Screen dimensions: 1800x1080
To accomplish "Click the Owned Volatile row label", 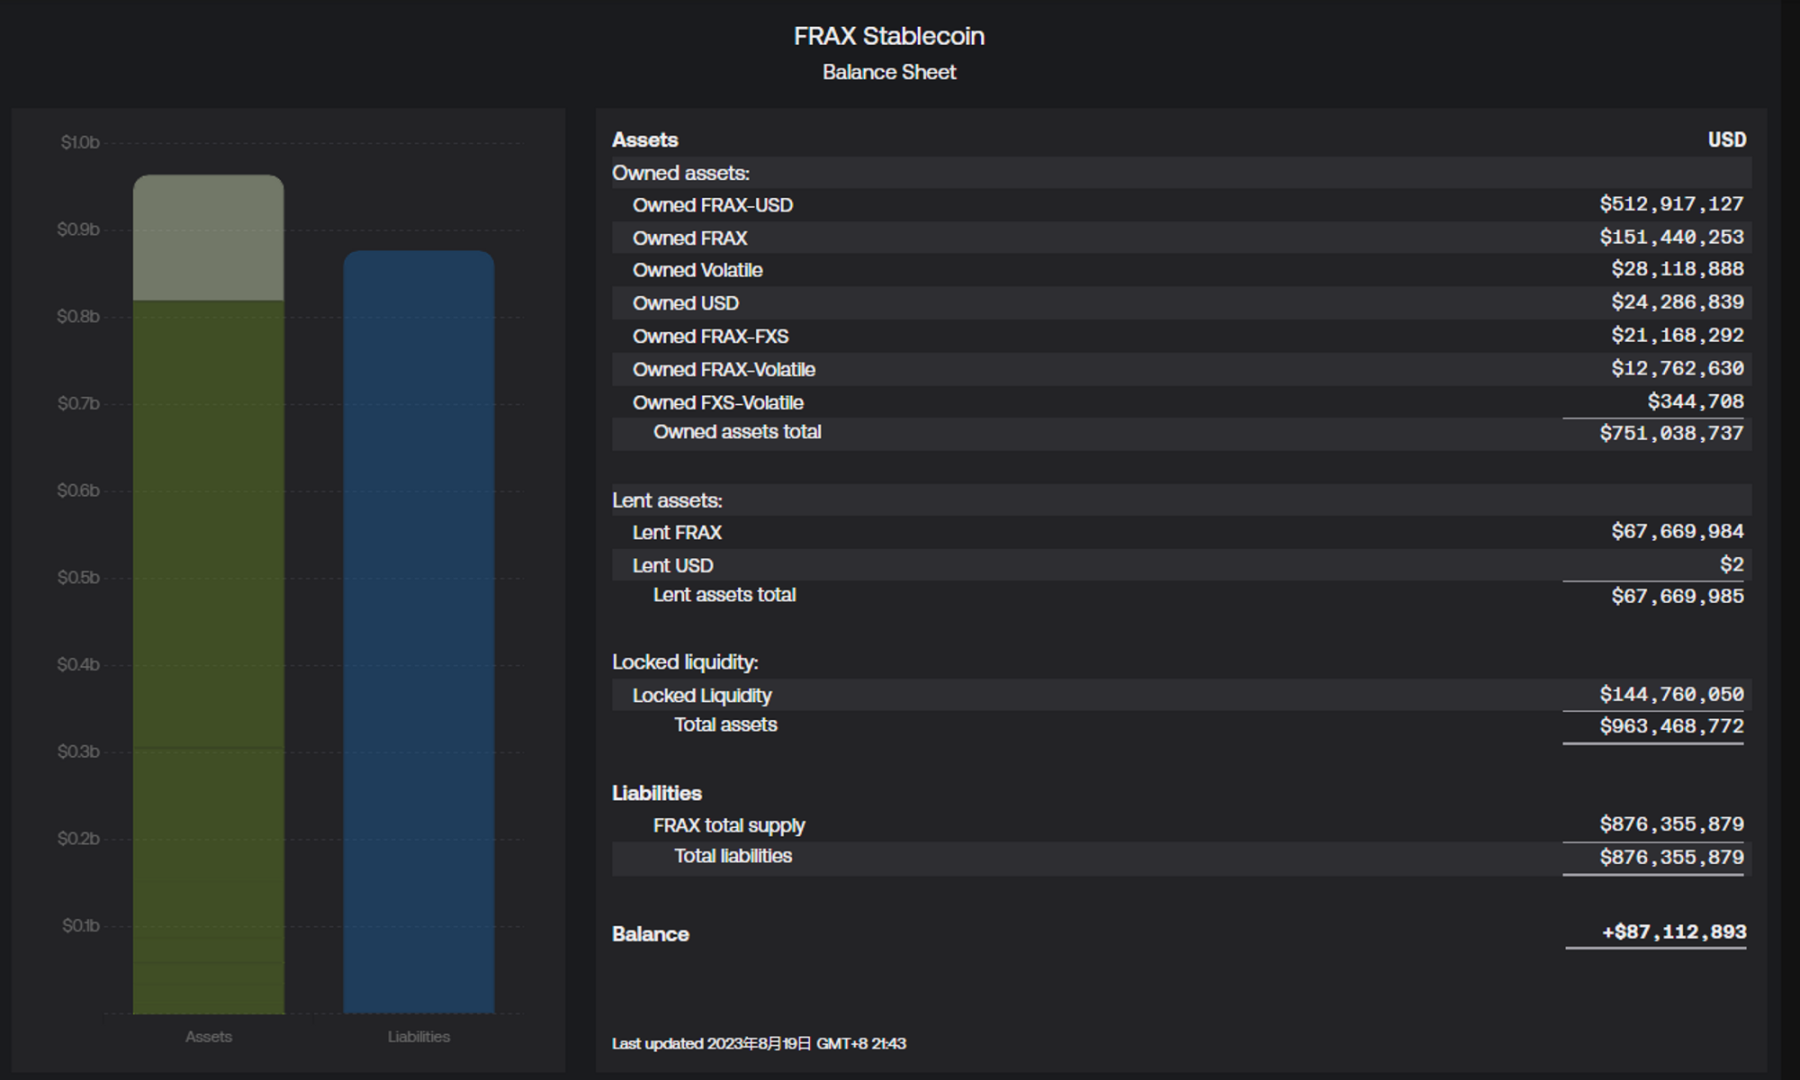I will point(697,270).
